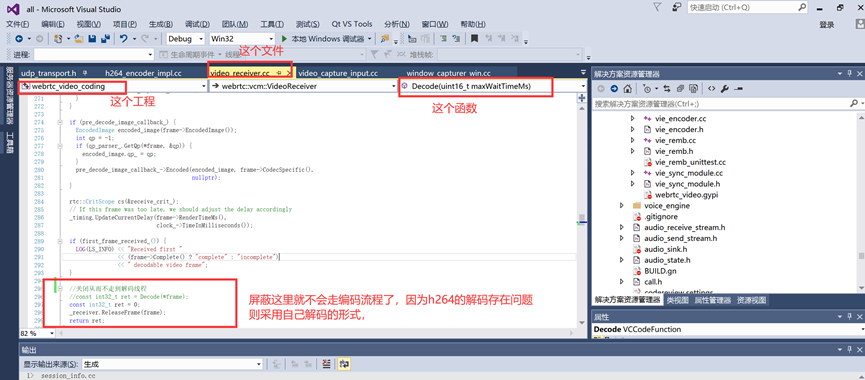
Task: Click the search magnifier in Quick Launch
Action: [803, 8]
